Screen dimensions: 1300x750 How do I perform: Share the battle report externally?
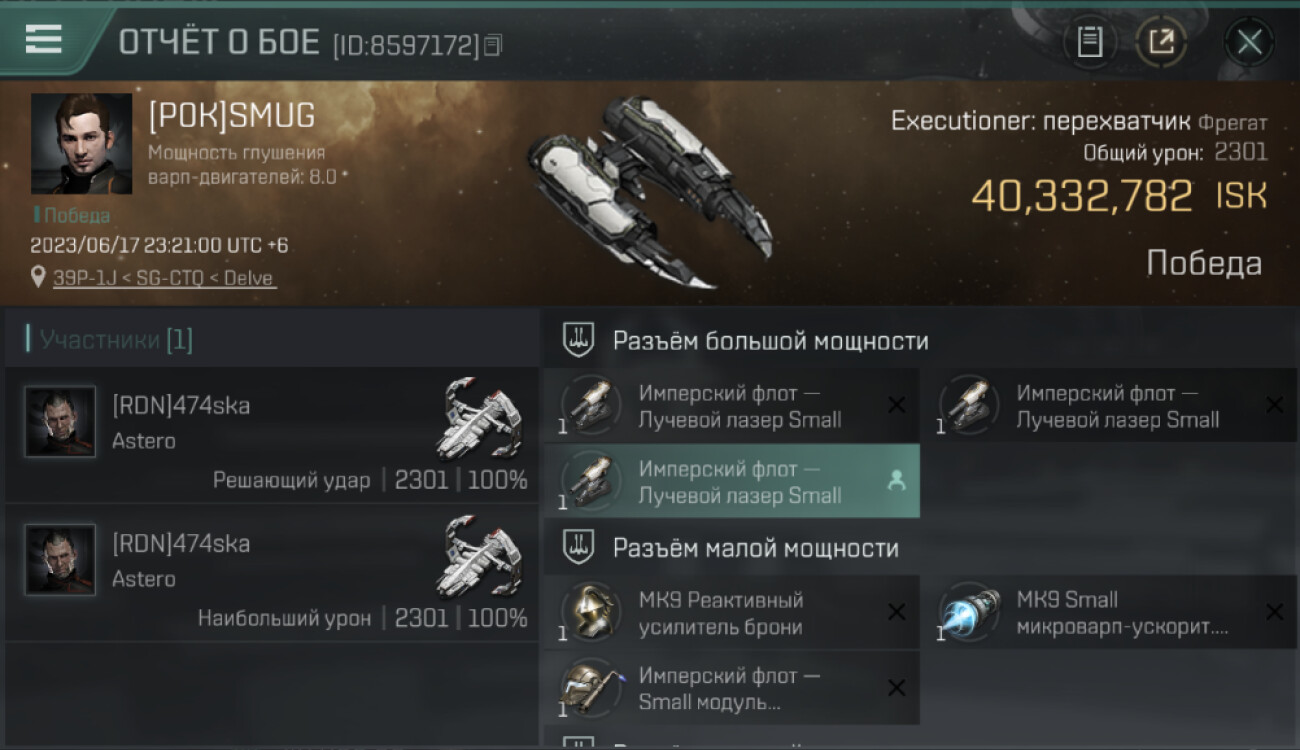(1161, 42)
